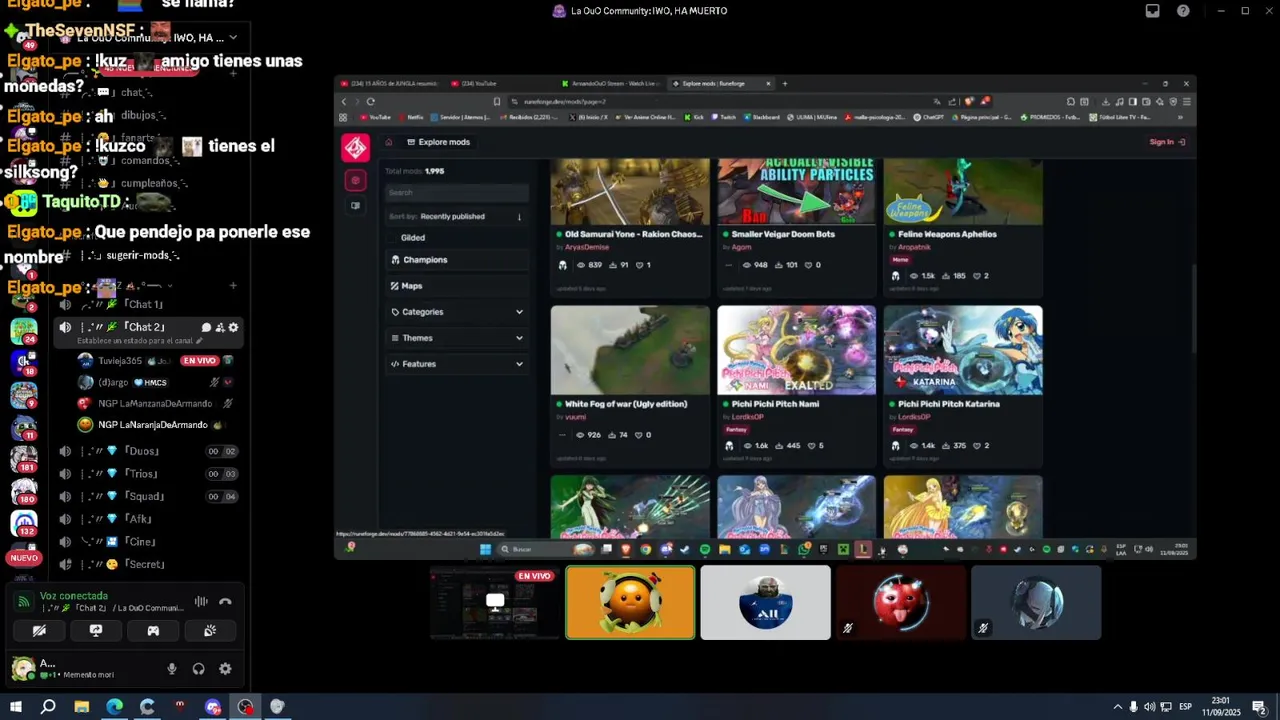Select the orange avatar participant tile

pyautogui.click(x=630, y=603)
